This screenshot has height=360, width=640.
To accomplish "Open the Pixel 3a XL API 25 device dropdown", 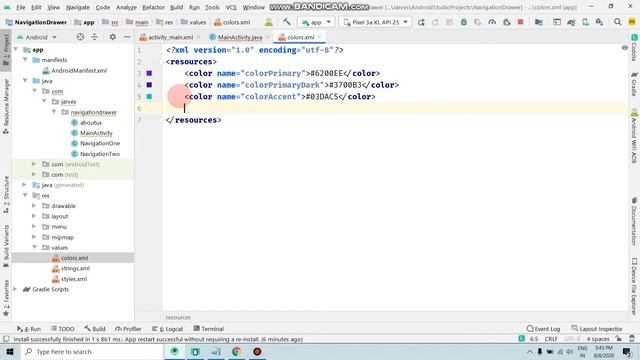I will (375, 22).
